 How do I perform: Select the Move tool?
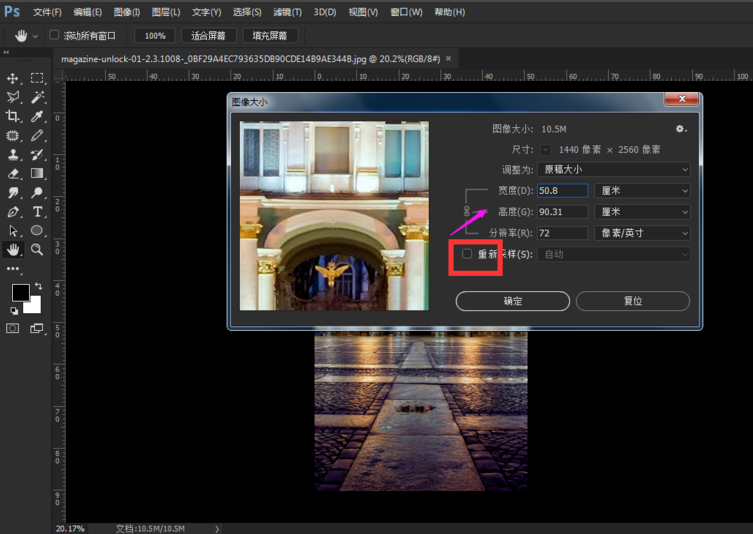coord(13,78)
